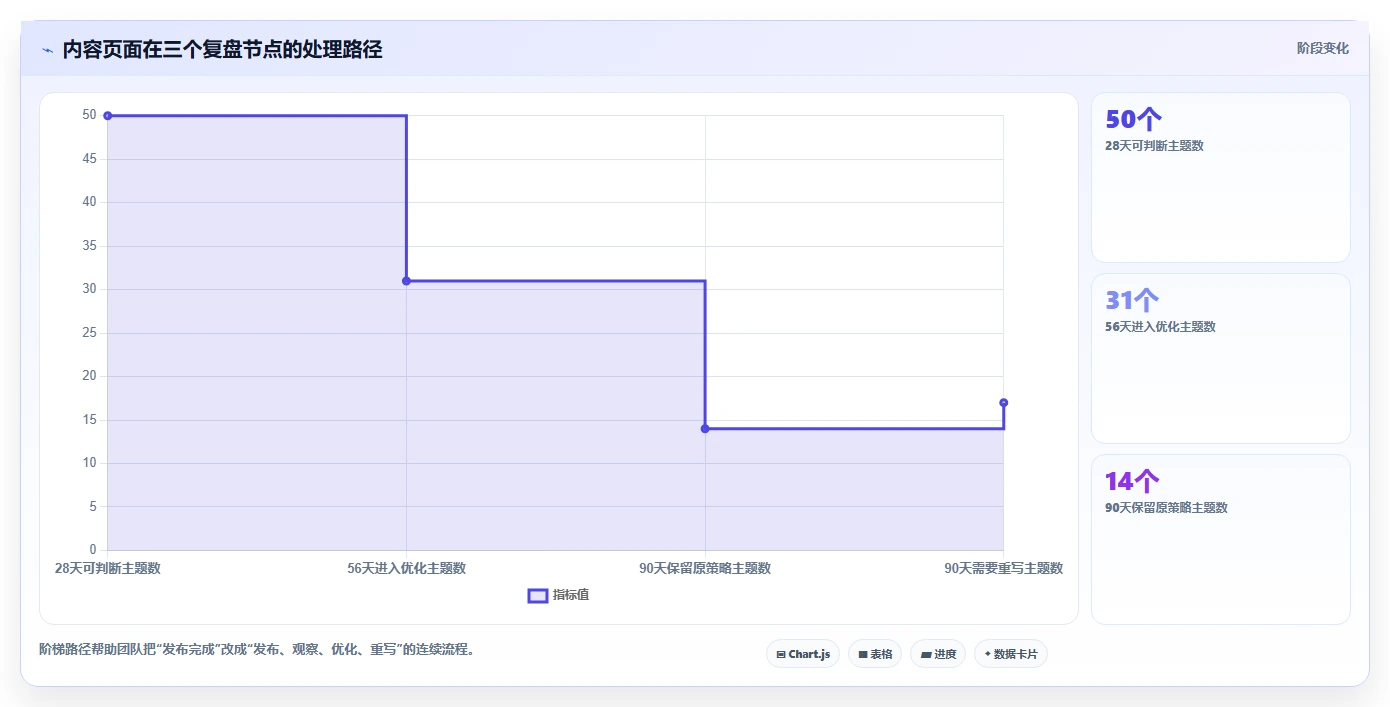Screen dimensions: 1390x707
Task: Click the 28天可判断主题数 card caption
Action: click(x=1154, y=146)
